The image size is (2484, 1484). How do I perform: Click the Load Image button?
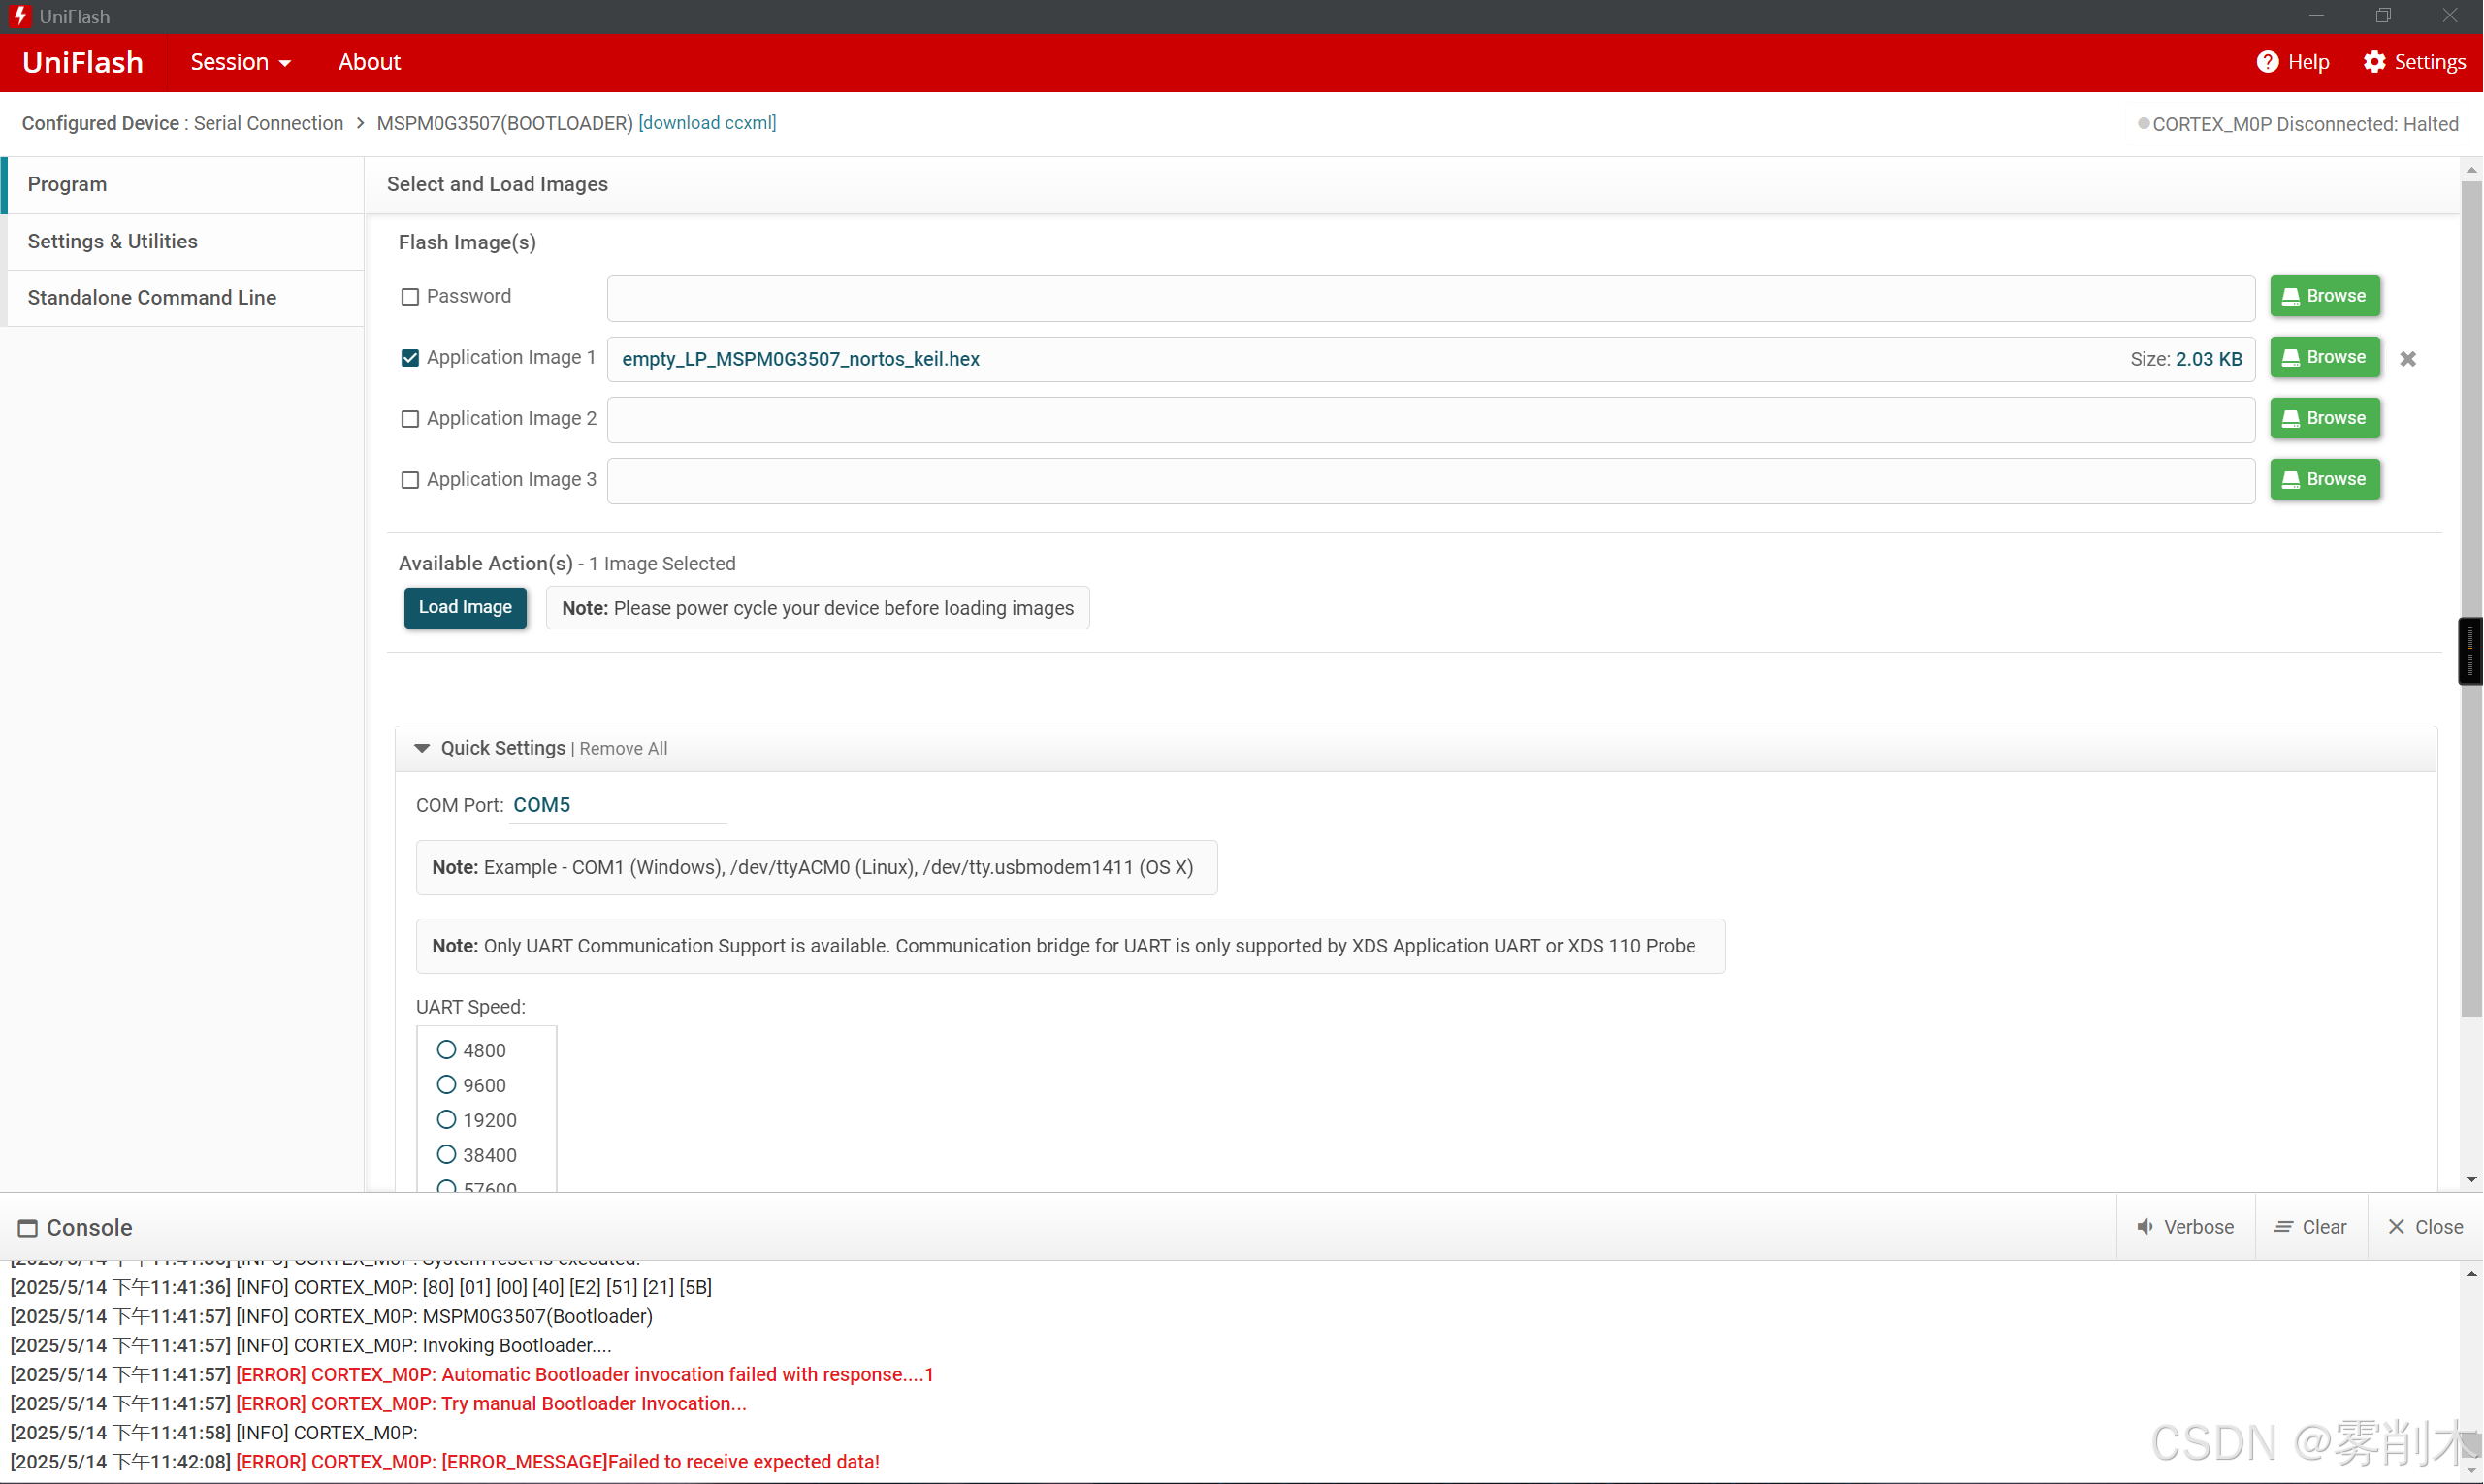[465, 608]
